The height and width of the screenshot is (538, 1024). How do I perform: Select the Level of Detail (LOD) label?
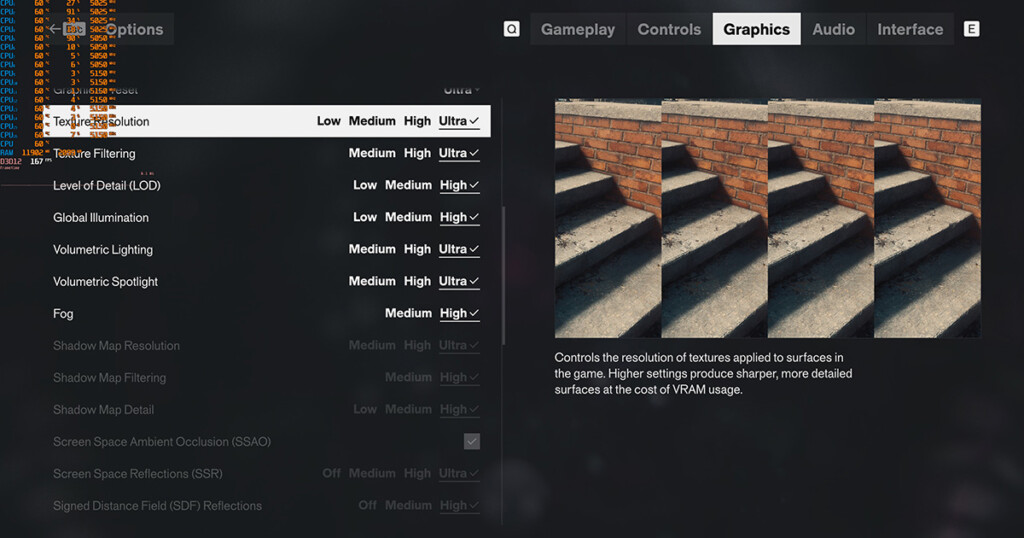tap(106, 185)
